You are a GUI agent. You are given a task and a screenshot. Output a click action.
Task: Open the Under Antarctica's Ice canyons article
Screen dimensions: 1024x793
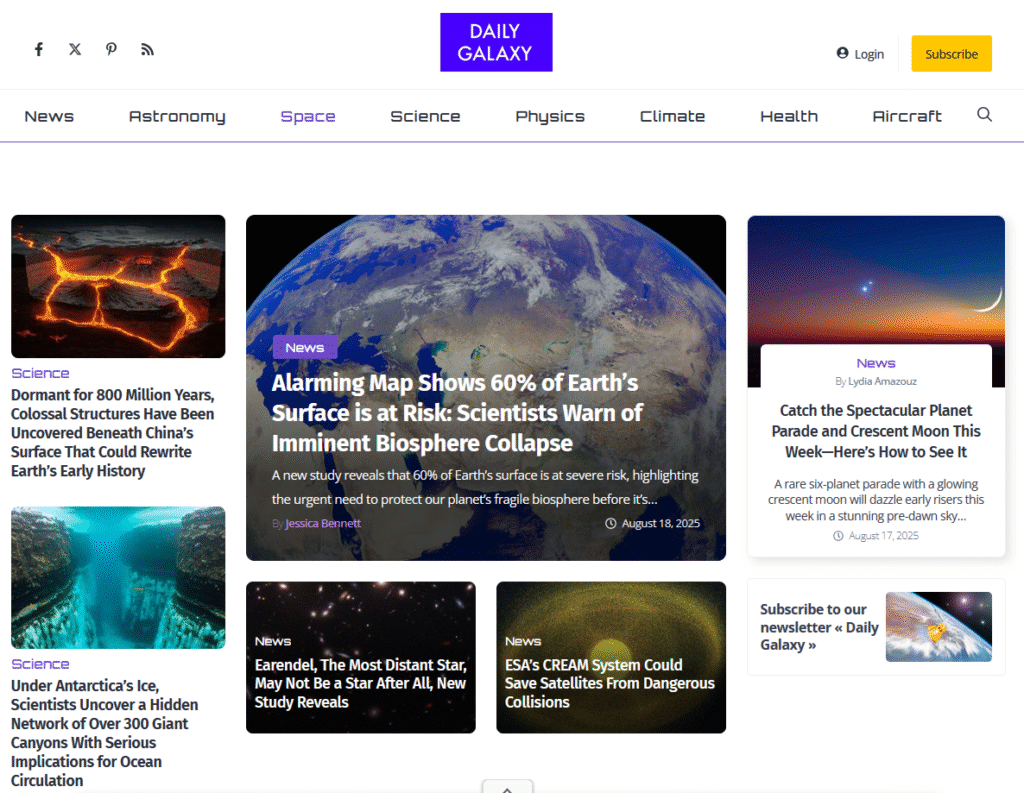click(104, 733)
